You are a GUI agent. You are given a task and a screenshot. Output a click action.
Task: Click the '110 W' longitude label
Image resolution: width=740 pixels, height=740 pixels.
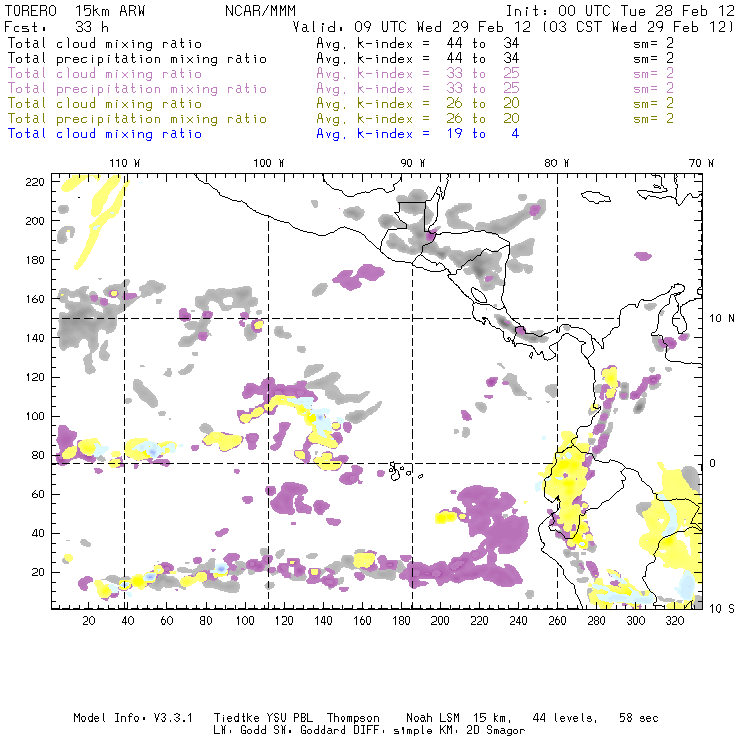[125, 163]
